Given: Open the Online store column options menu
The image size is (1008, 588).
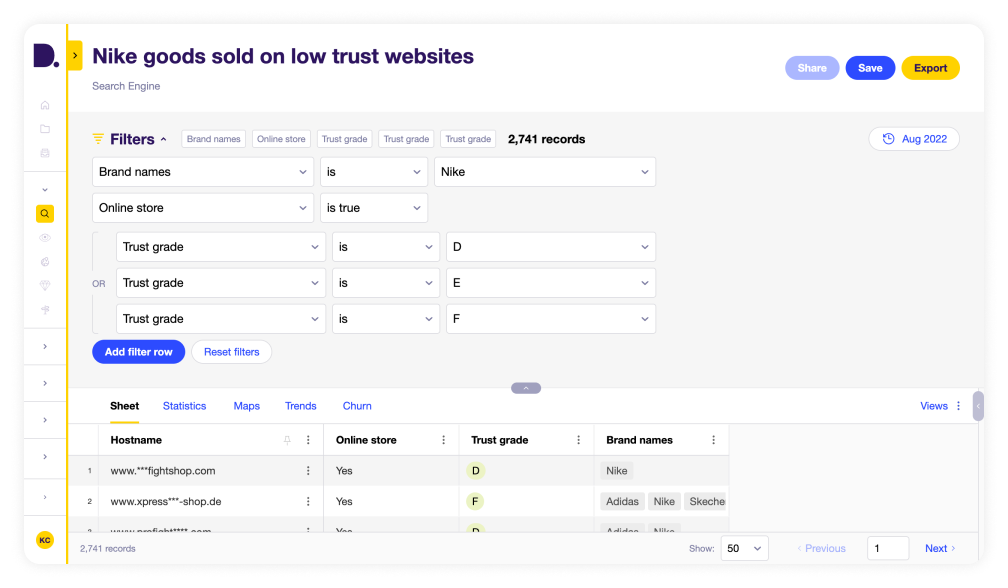Looking at the screenshot, I should 444,440.
